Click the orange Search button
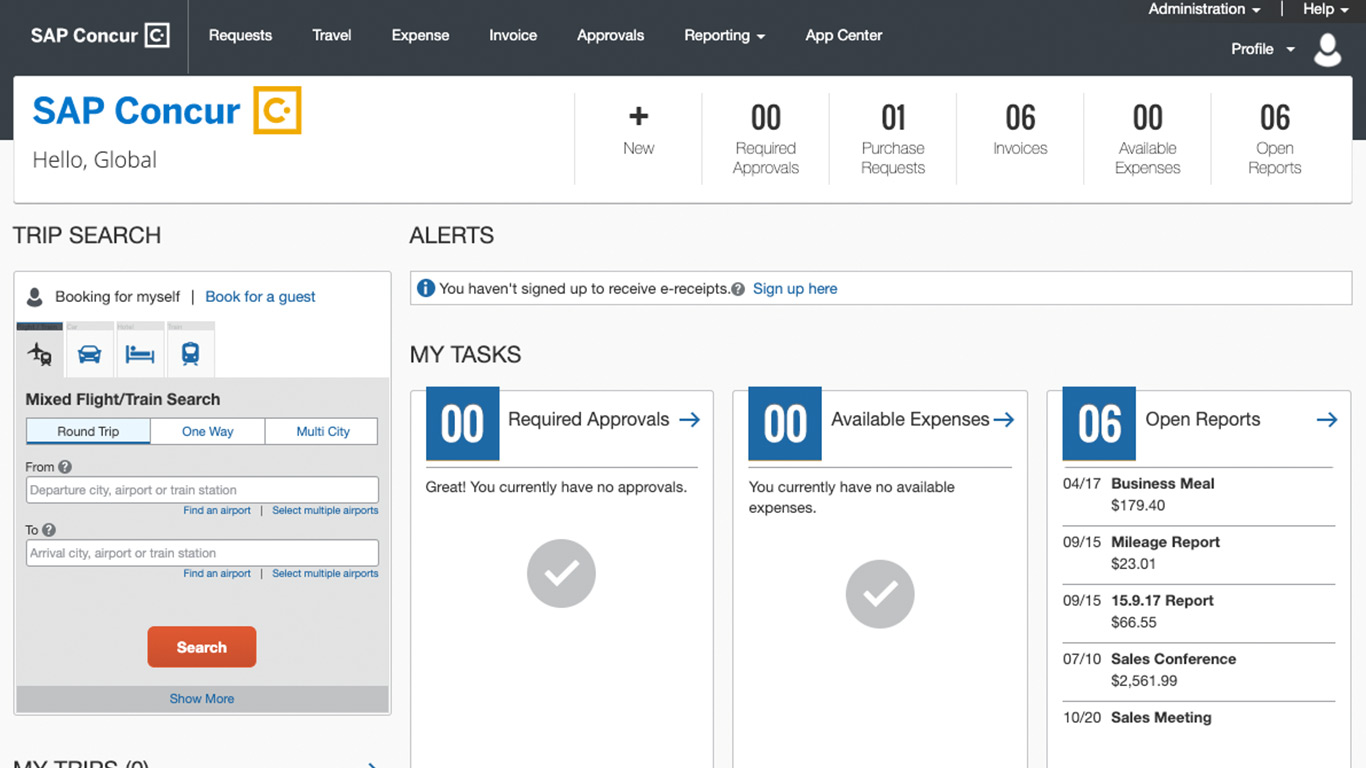Viewport: 1366px width, 768px height. [202, 647]
